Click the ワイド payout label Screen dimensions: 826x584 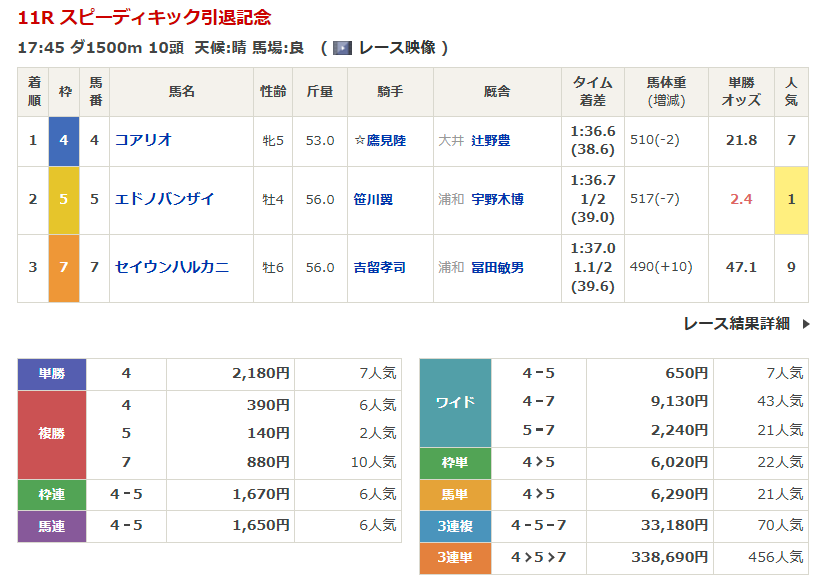pyautogui.click(x=455, y=402)
